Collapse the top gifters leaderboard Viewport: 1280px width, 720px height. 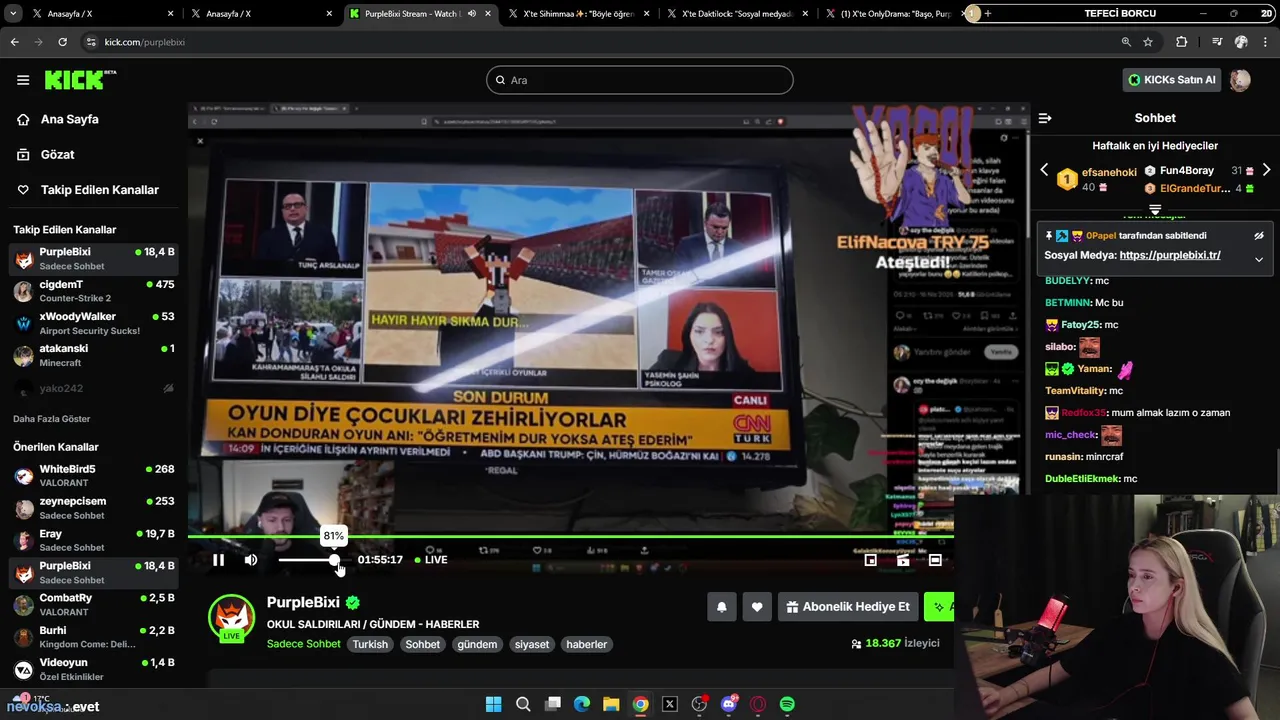click(x=1155, y=210)
